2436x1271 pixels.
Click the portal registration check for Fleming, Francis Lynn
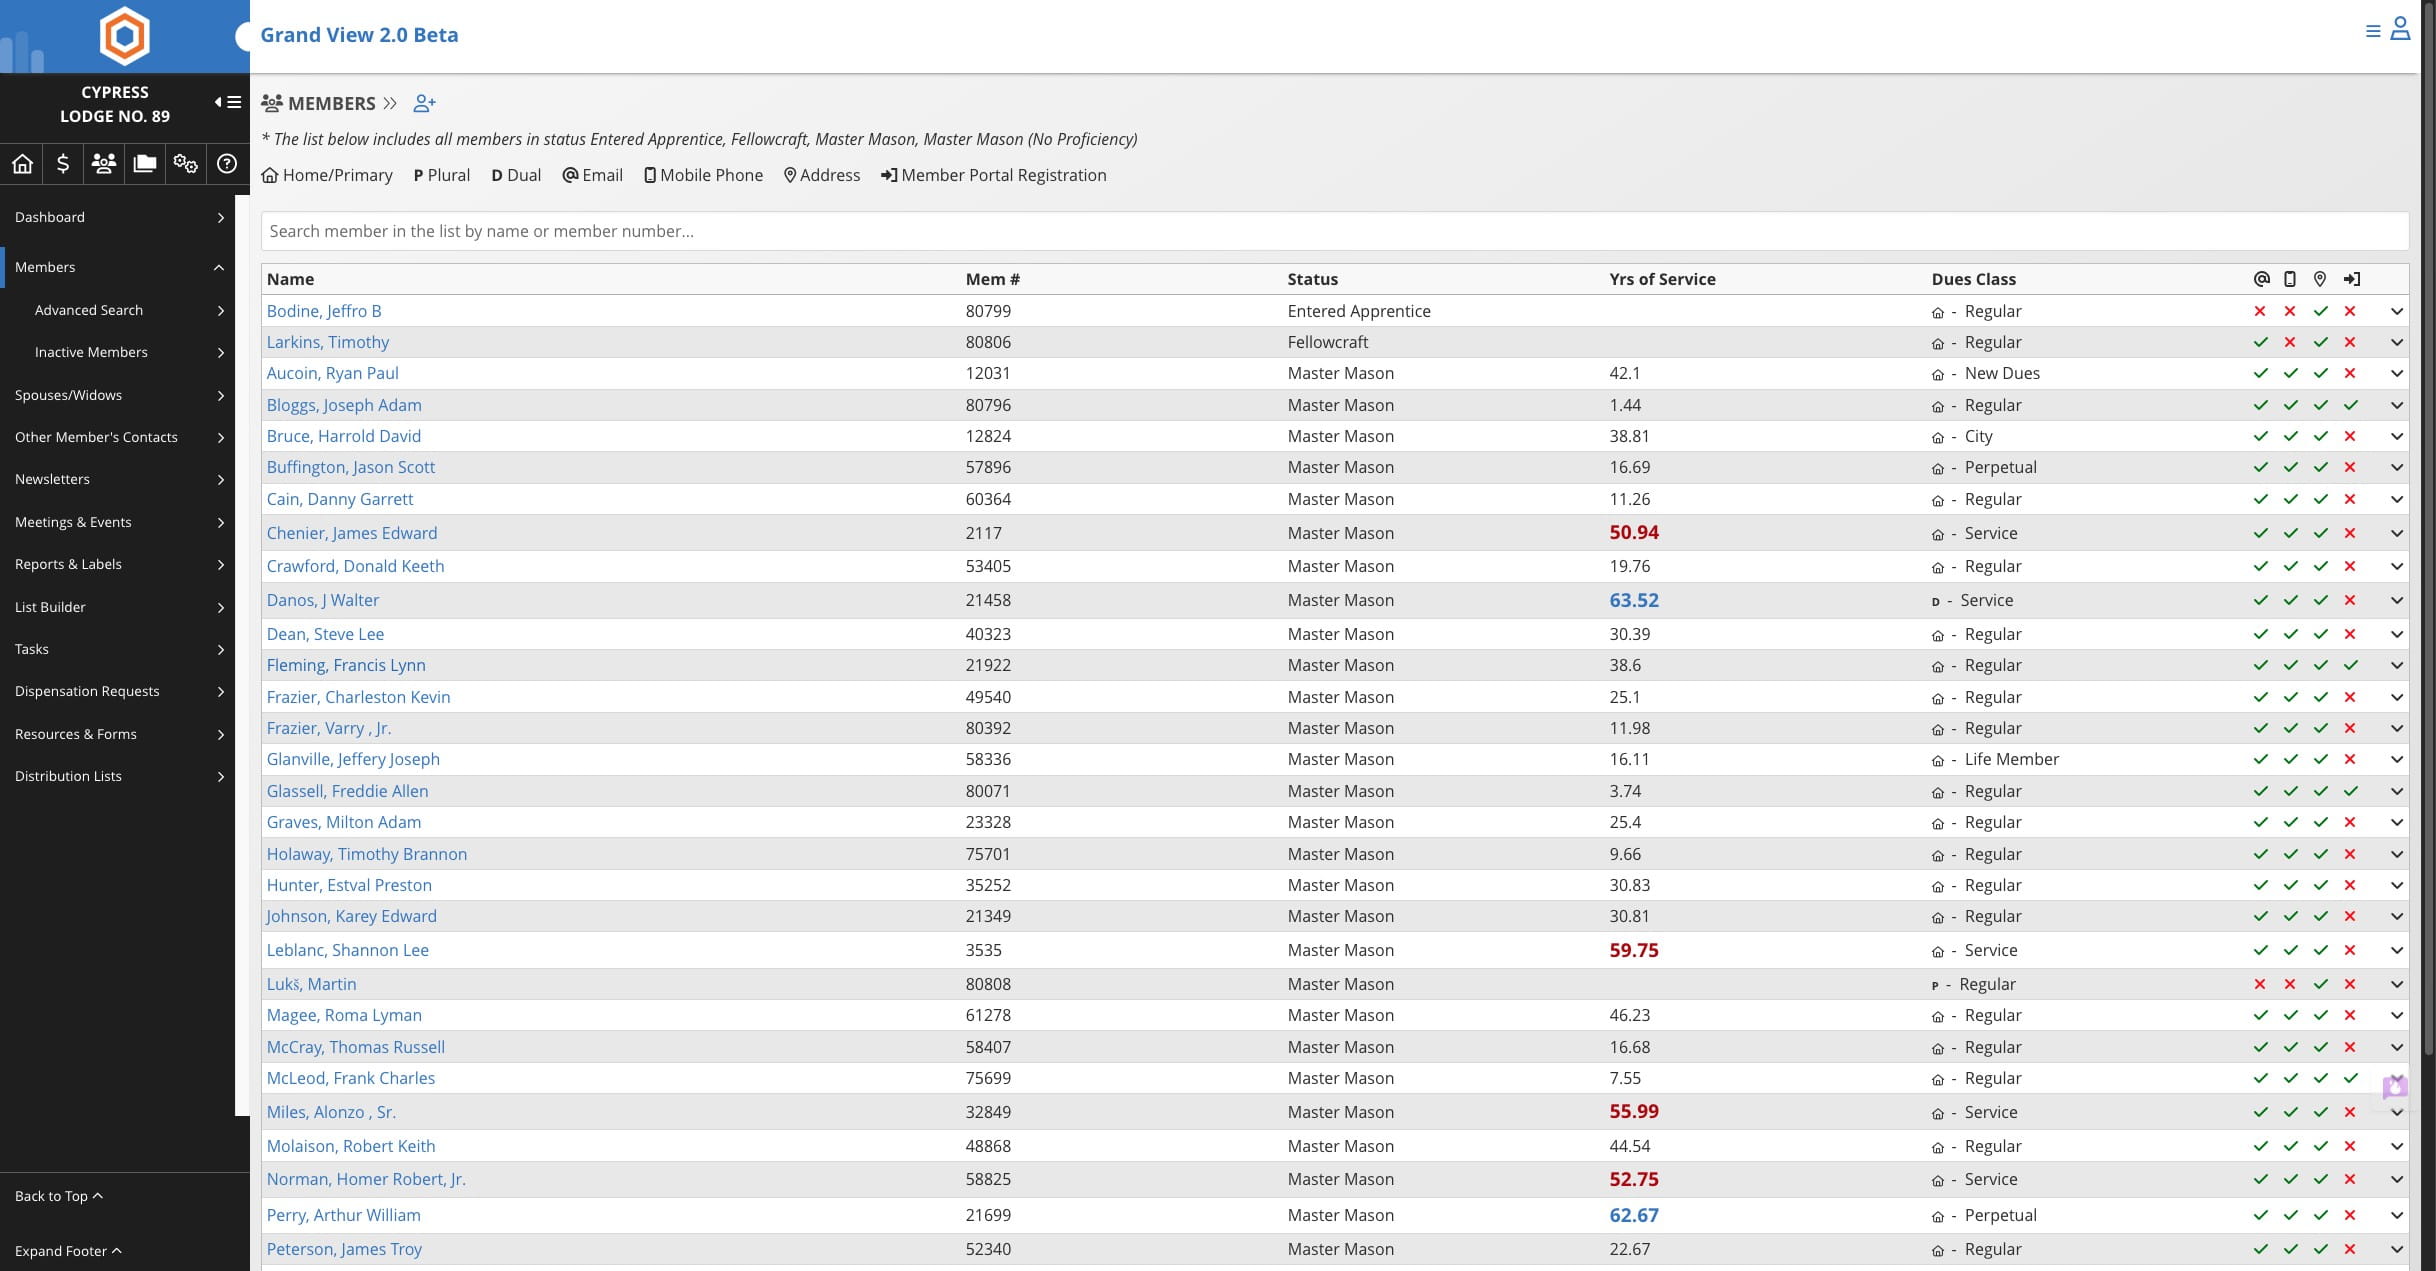2351,665
